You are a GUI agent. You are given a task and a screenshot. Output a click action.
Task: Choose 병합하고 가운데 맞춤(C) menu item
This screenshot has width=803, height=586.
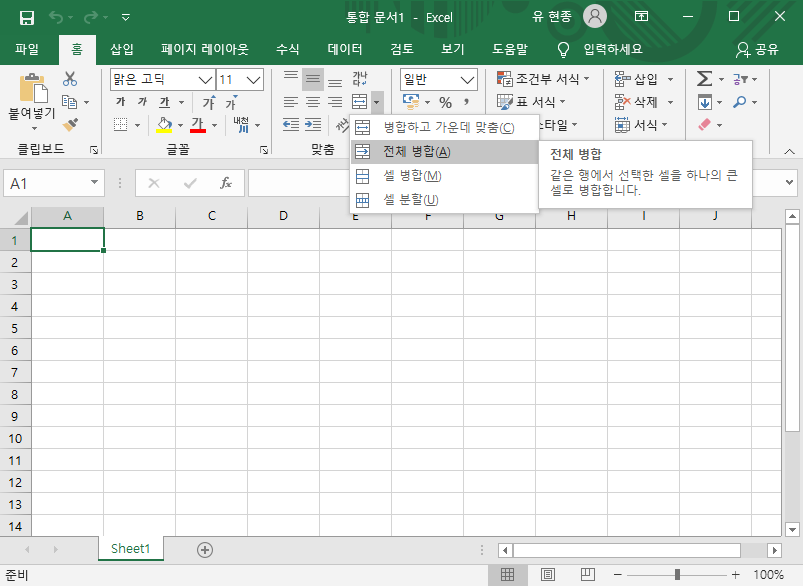coord(445,127)
